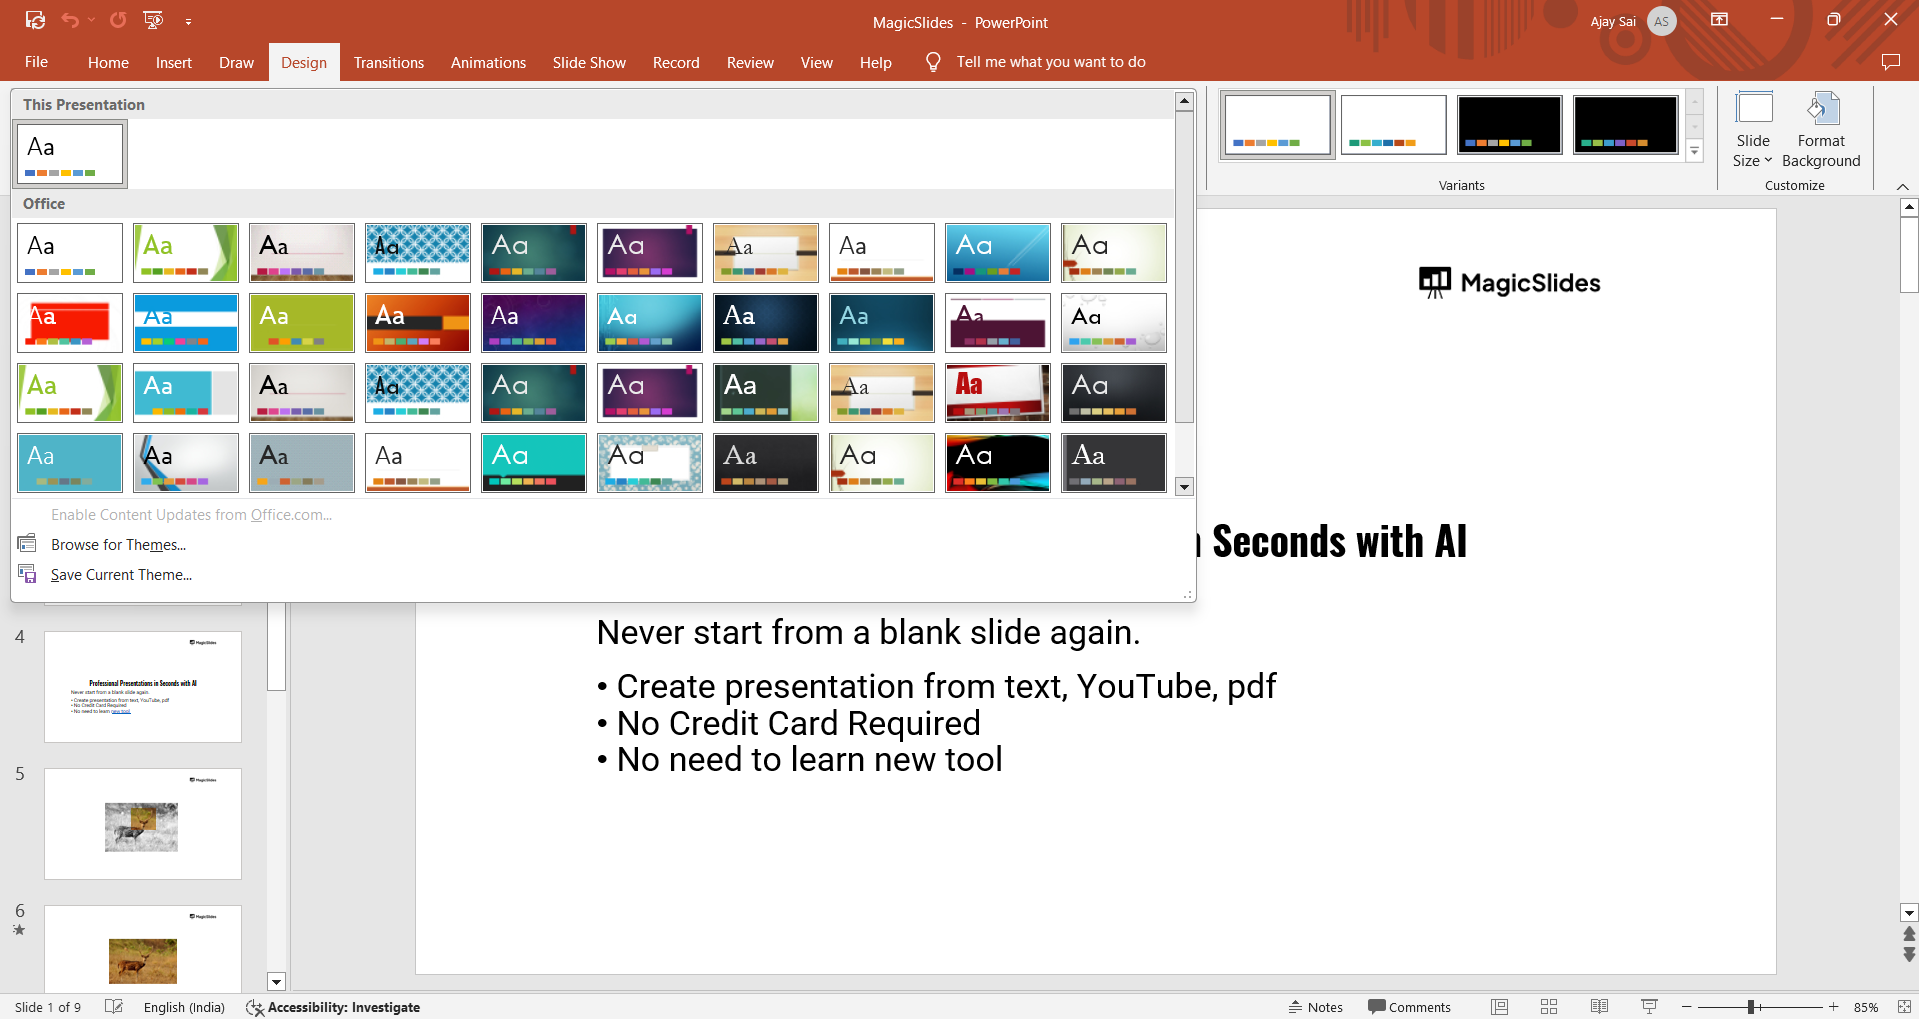
Task: Expand the Variants gallery more arrow
Action: click(1694, 152)
